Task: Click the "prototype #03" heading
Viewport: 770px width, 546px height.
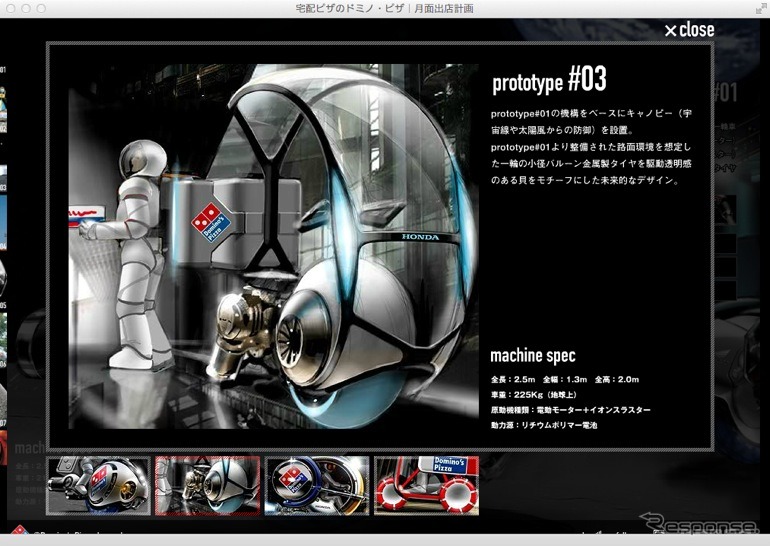Action: (x=549, y=80)
